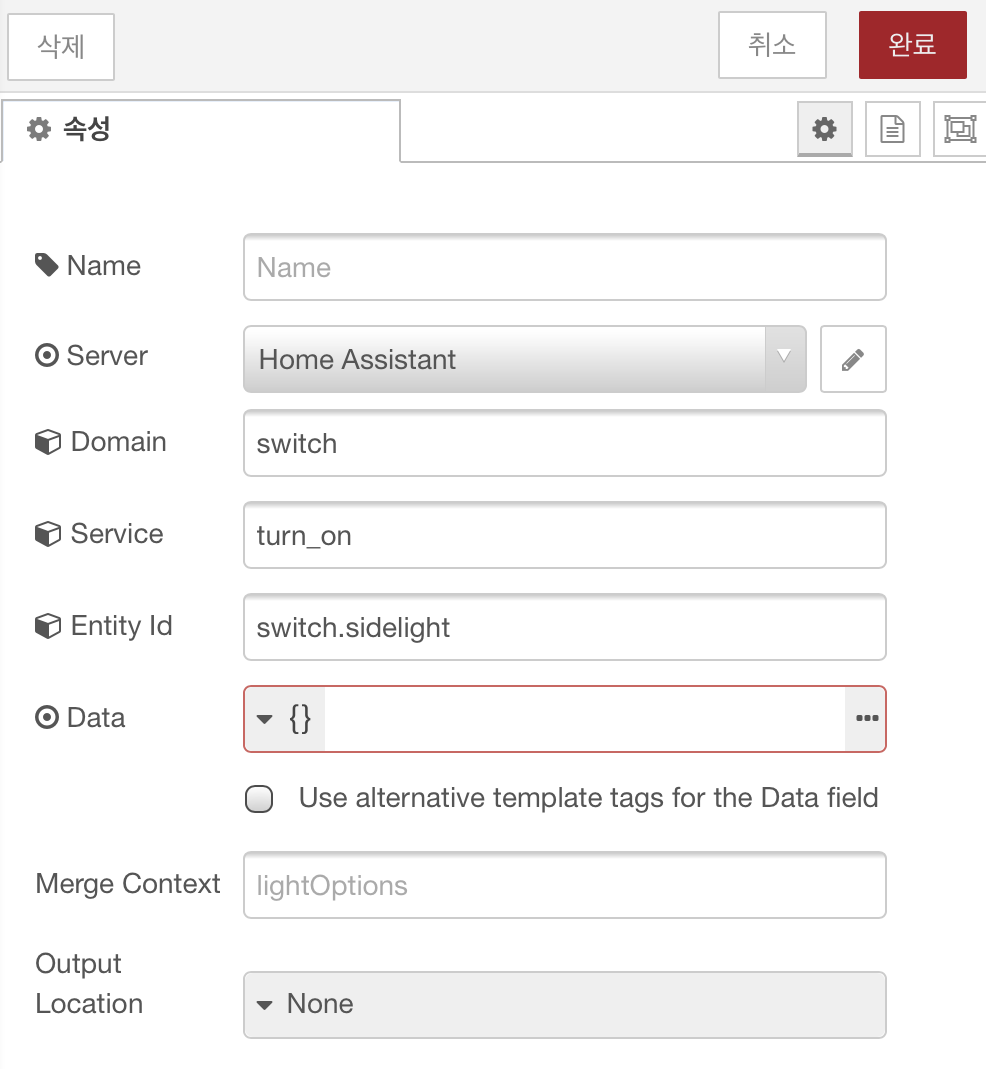Click the Data label target icon
Screen dimensions: 986x1069
click(x=46, y=717)
